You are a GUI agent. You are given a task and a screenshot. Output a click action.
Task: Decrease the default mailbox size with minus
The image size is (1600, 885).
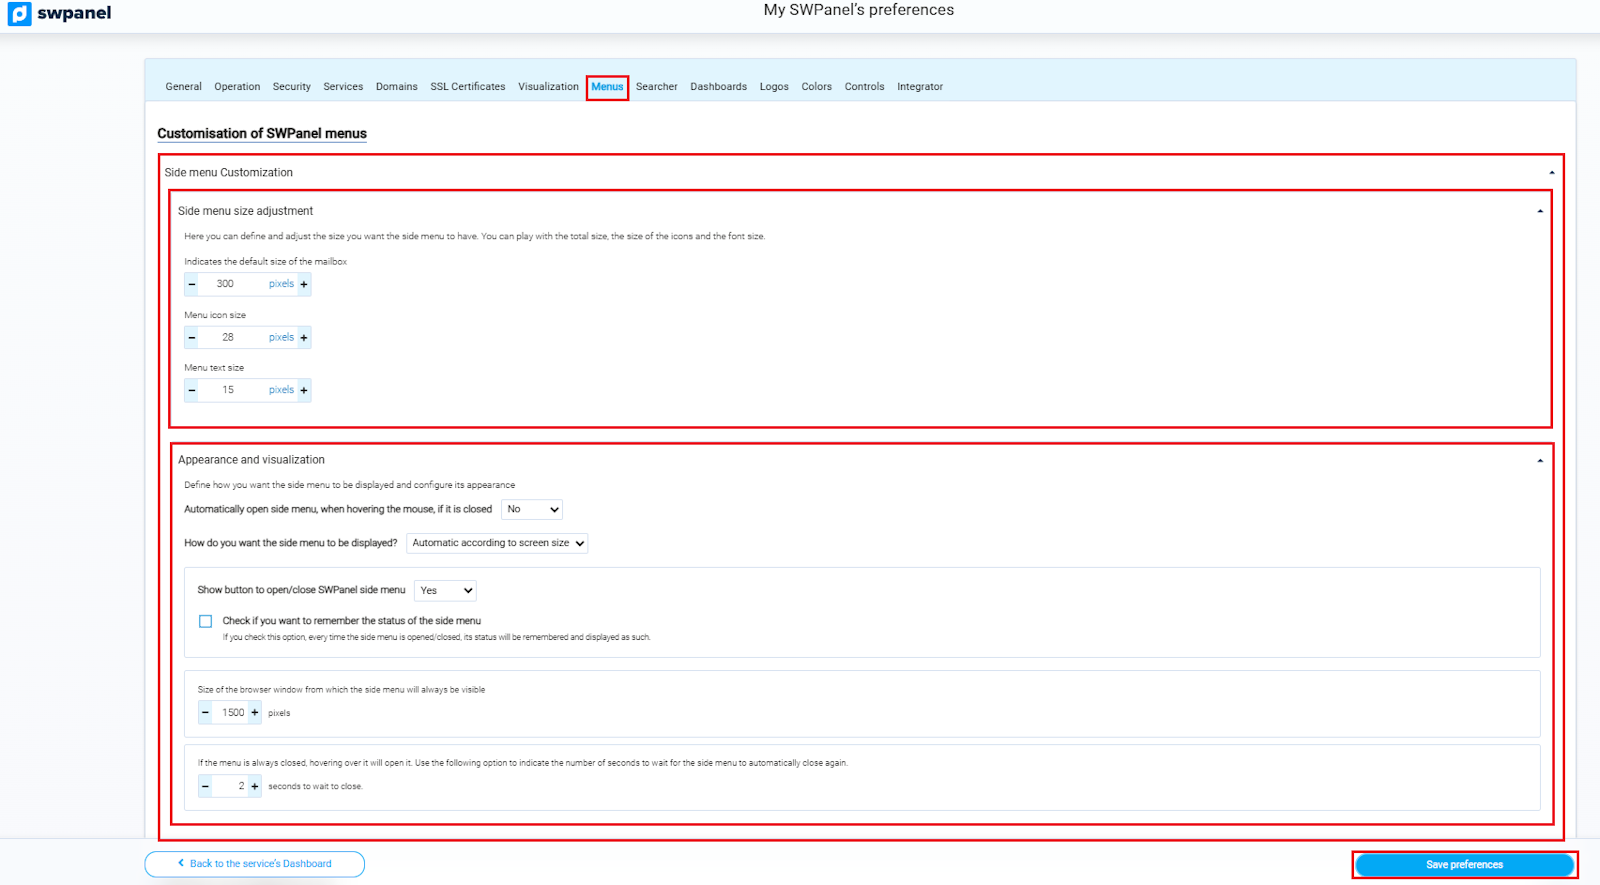click(192, 284)
